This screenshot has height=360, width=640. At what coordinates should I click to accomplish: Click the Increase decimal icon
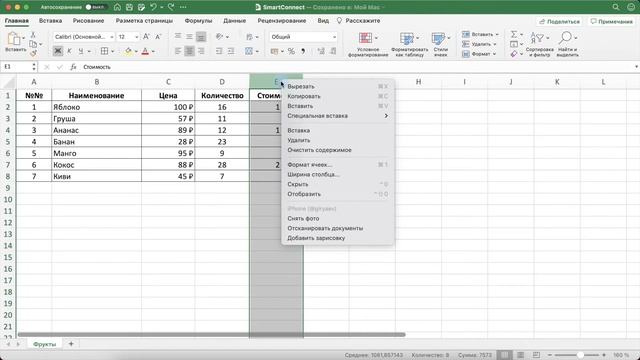321,51
